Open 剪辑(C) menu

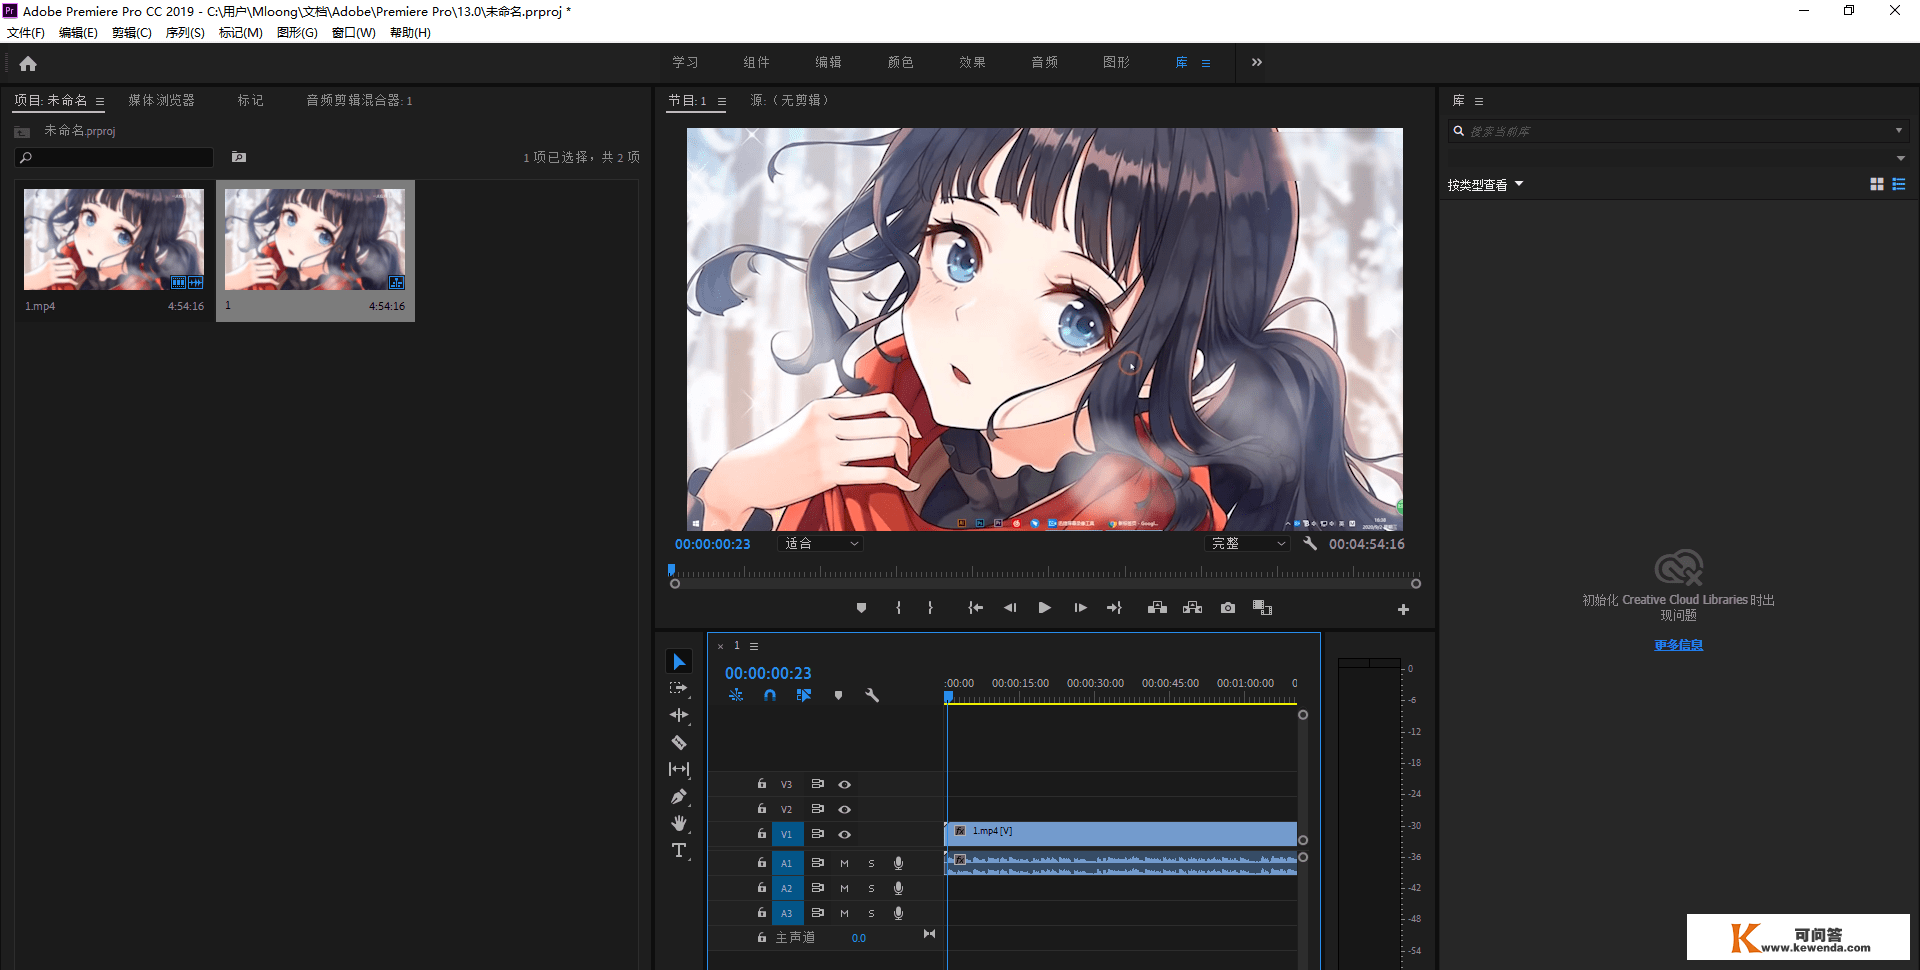click(x=132, y=33)
